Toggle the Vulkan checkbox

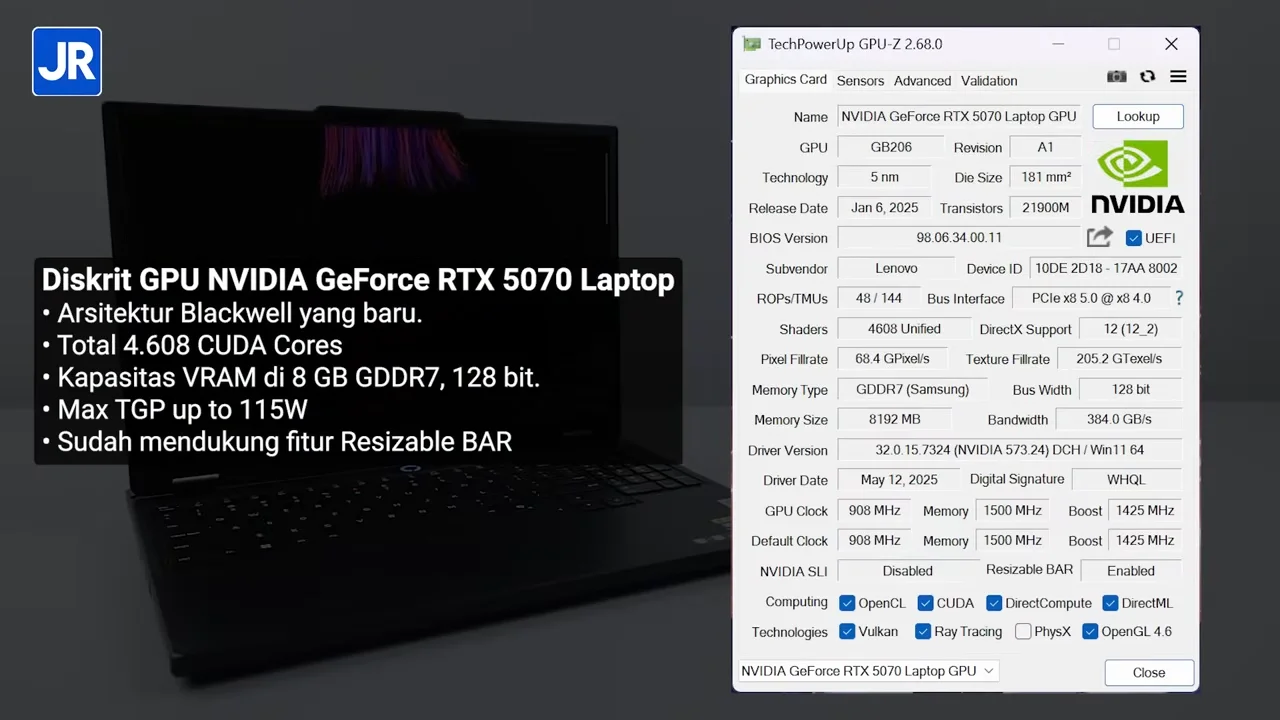[847, 632]
